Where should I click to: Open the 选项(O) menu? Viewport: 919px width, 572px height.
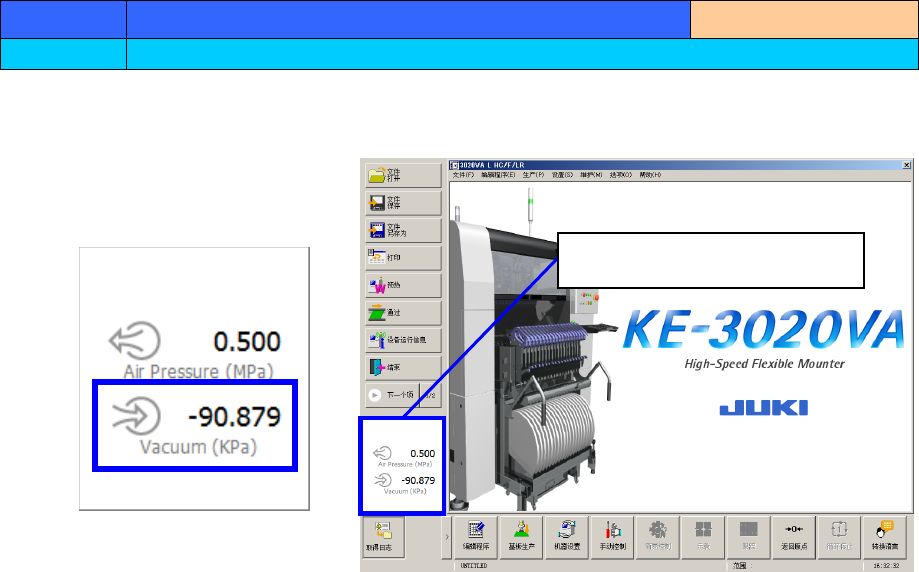(621, 175)
